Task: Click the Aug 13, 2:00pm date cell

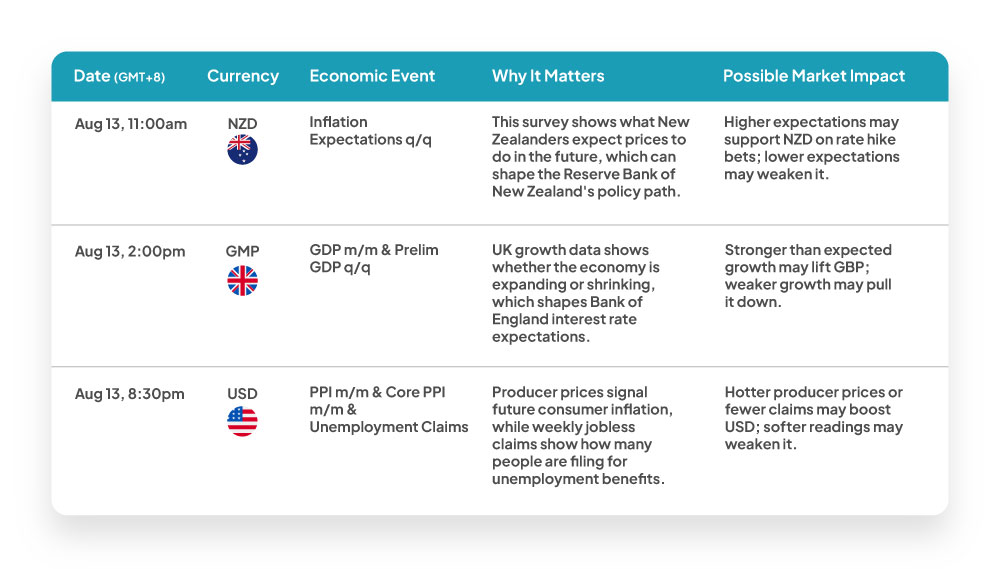Action: coord(130,251)
